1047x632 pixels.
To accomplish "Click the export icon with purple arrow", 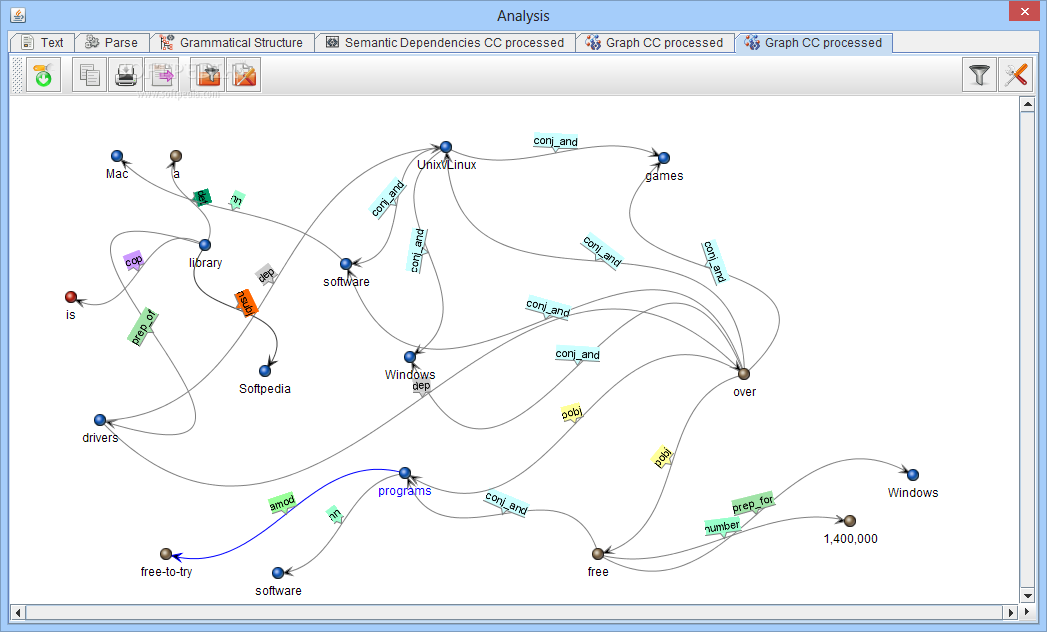I will pos(162,75).
